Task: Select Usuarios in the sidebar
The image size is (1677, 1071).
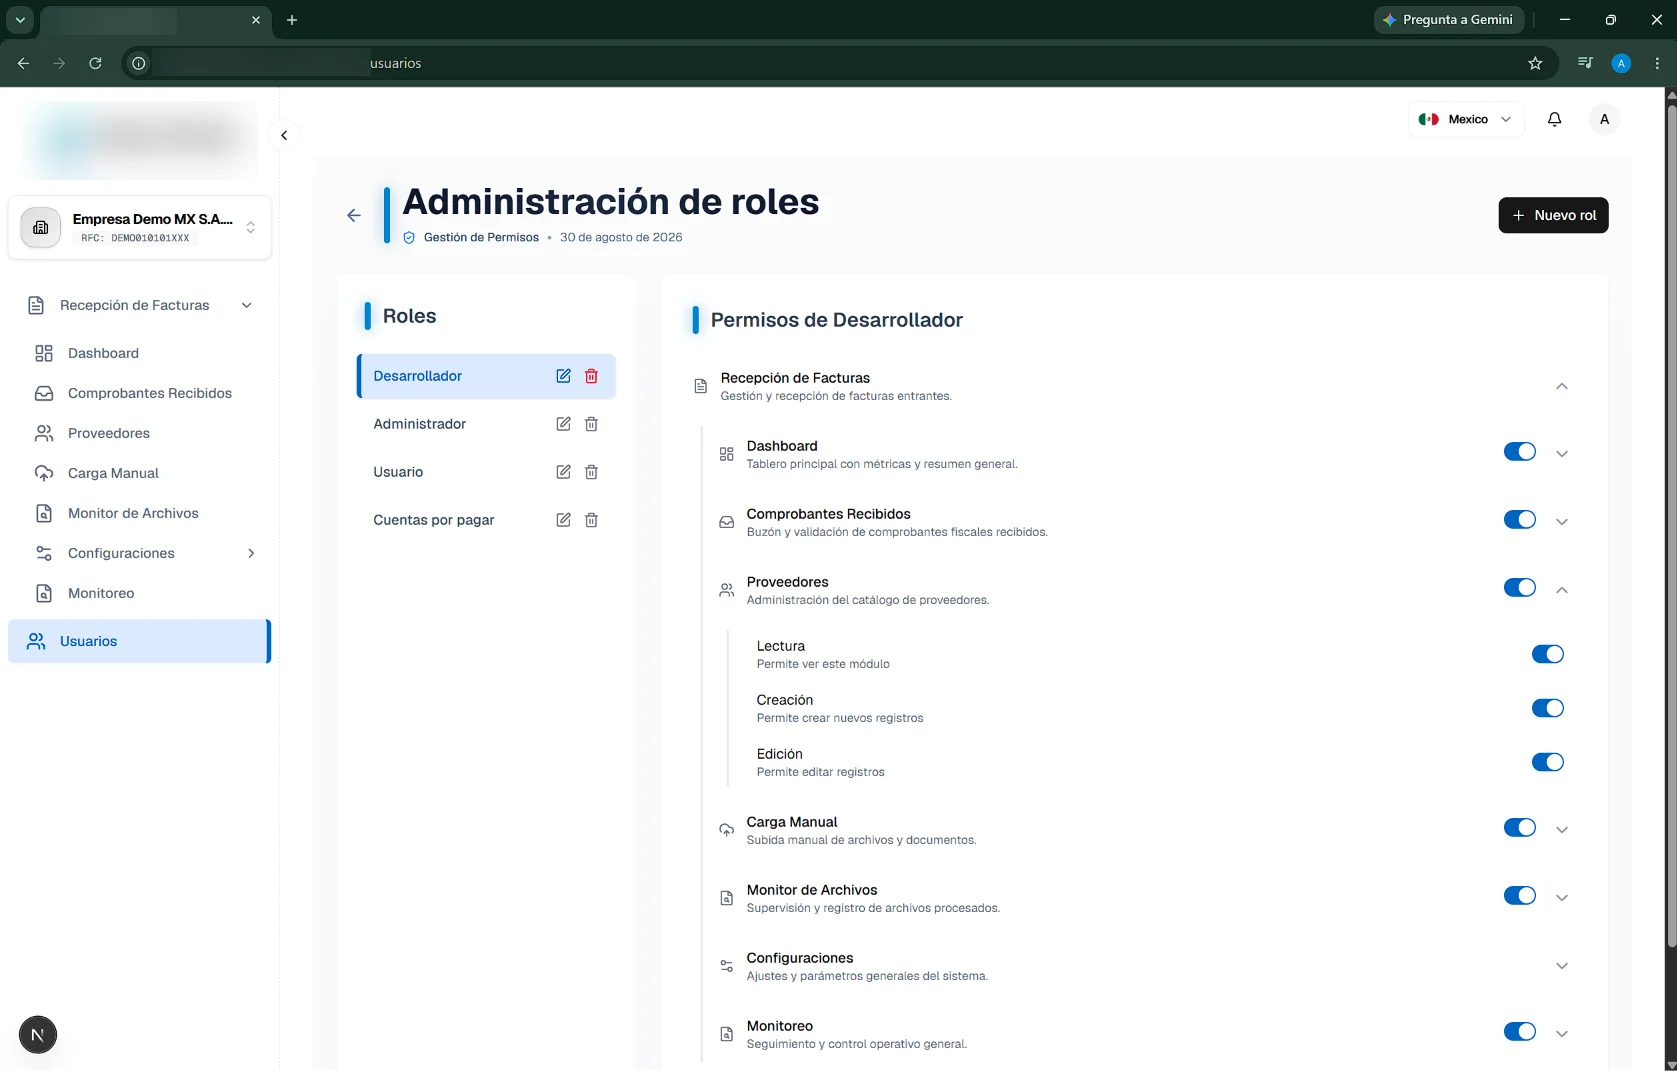Action: (x=140, y=641)
